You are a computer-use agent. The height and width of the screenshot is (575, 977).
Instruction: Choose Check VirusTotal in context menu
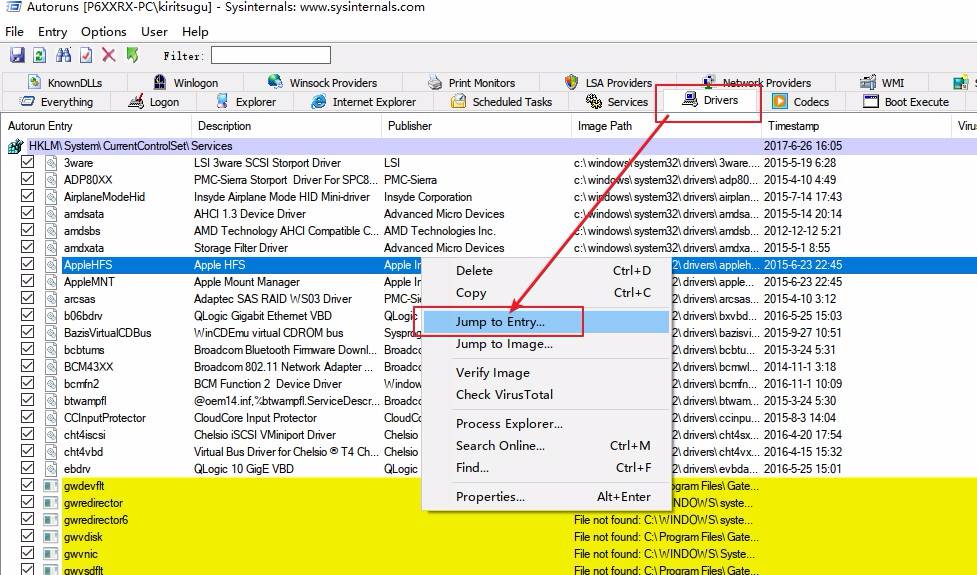(546, 394)
